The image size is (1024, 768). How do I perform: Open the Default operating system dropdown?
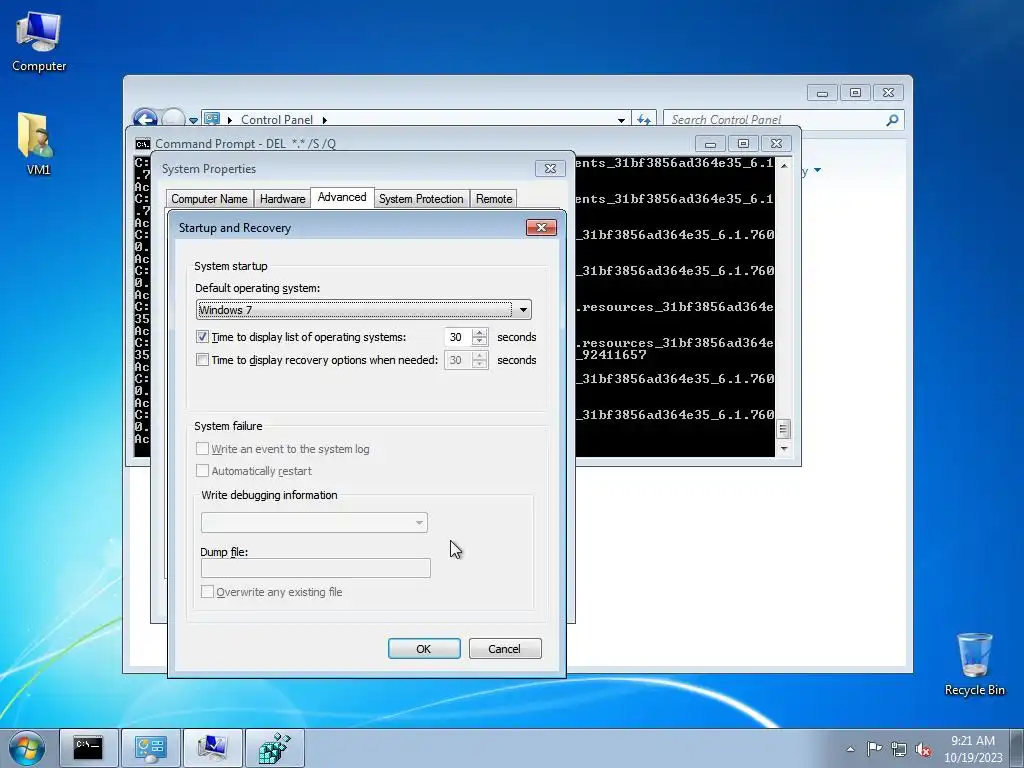coord(364,310)
